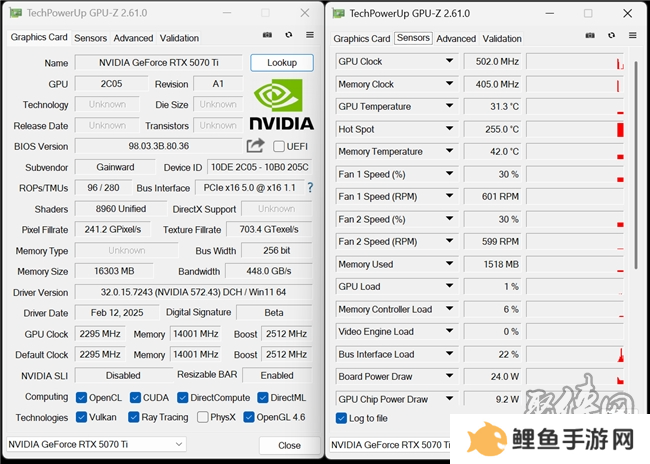
Task: Expand the GPU Clock sensor dropdown
Action: tap(449, 61)
